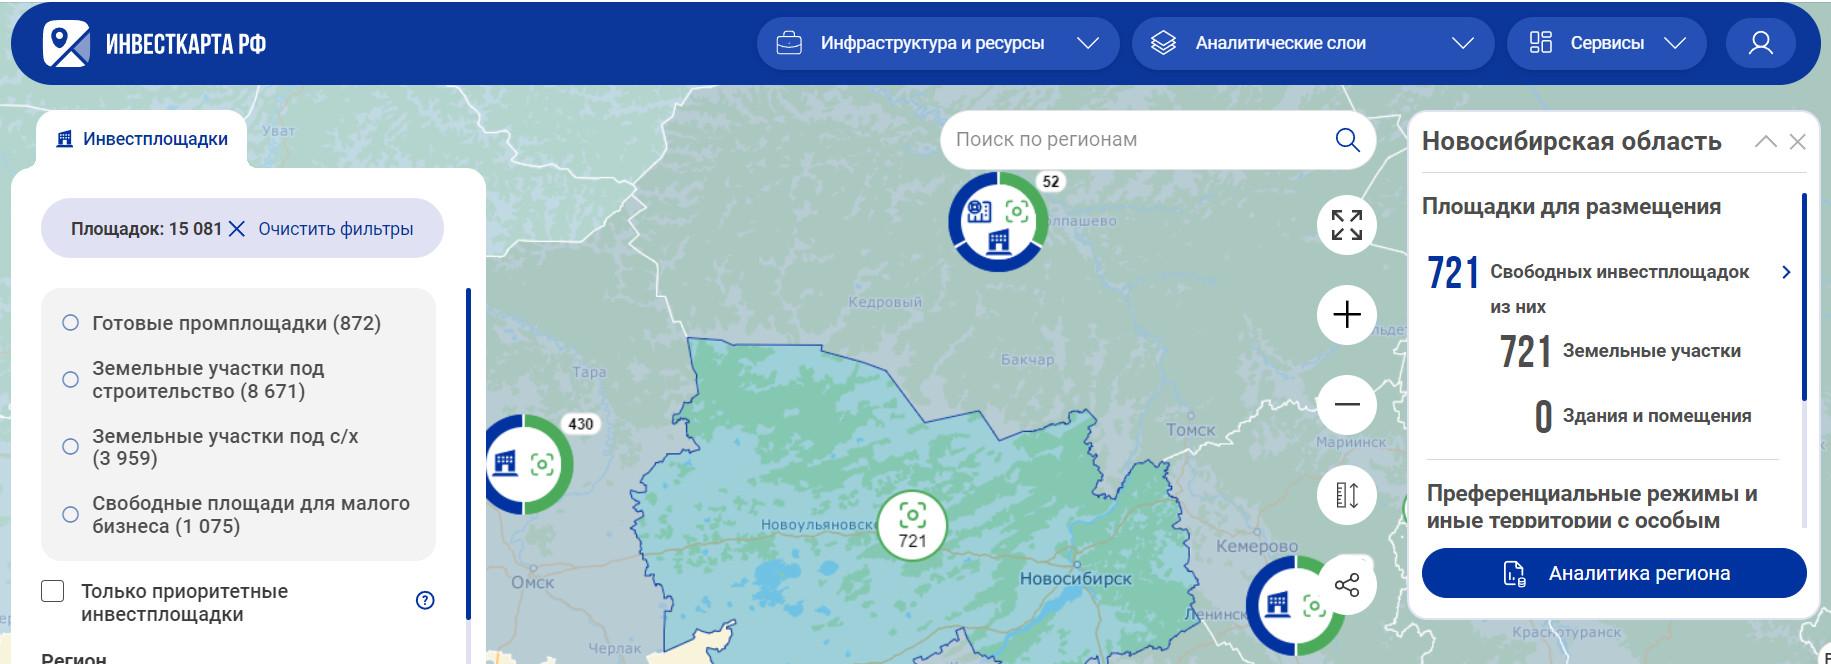This screenshot has height=664, width=1831.
Task: Click Кемерово city label on map
Action: pyautogui.click(x=1257, y=546)
